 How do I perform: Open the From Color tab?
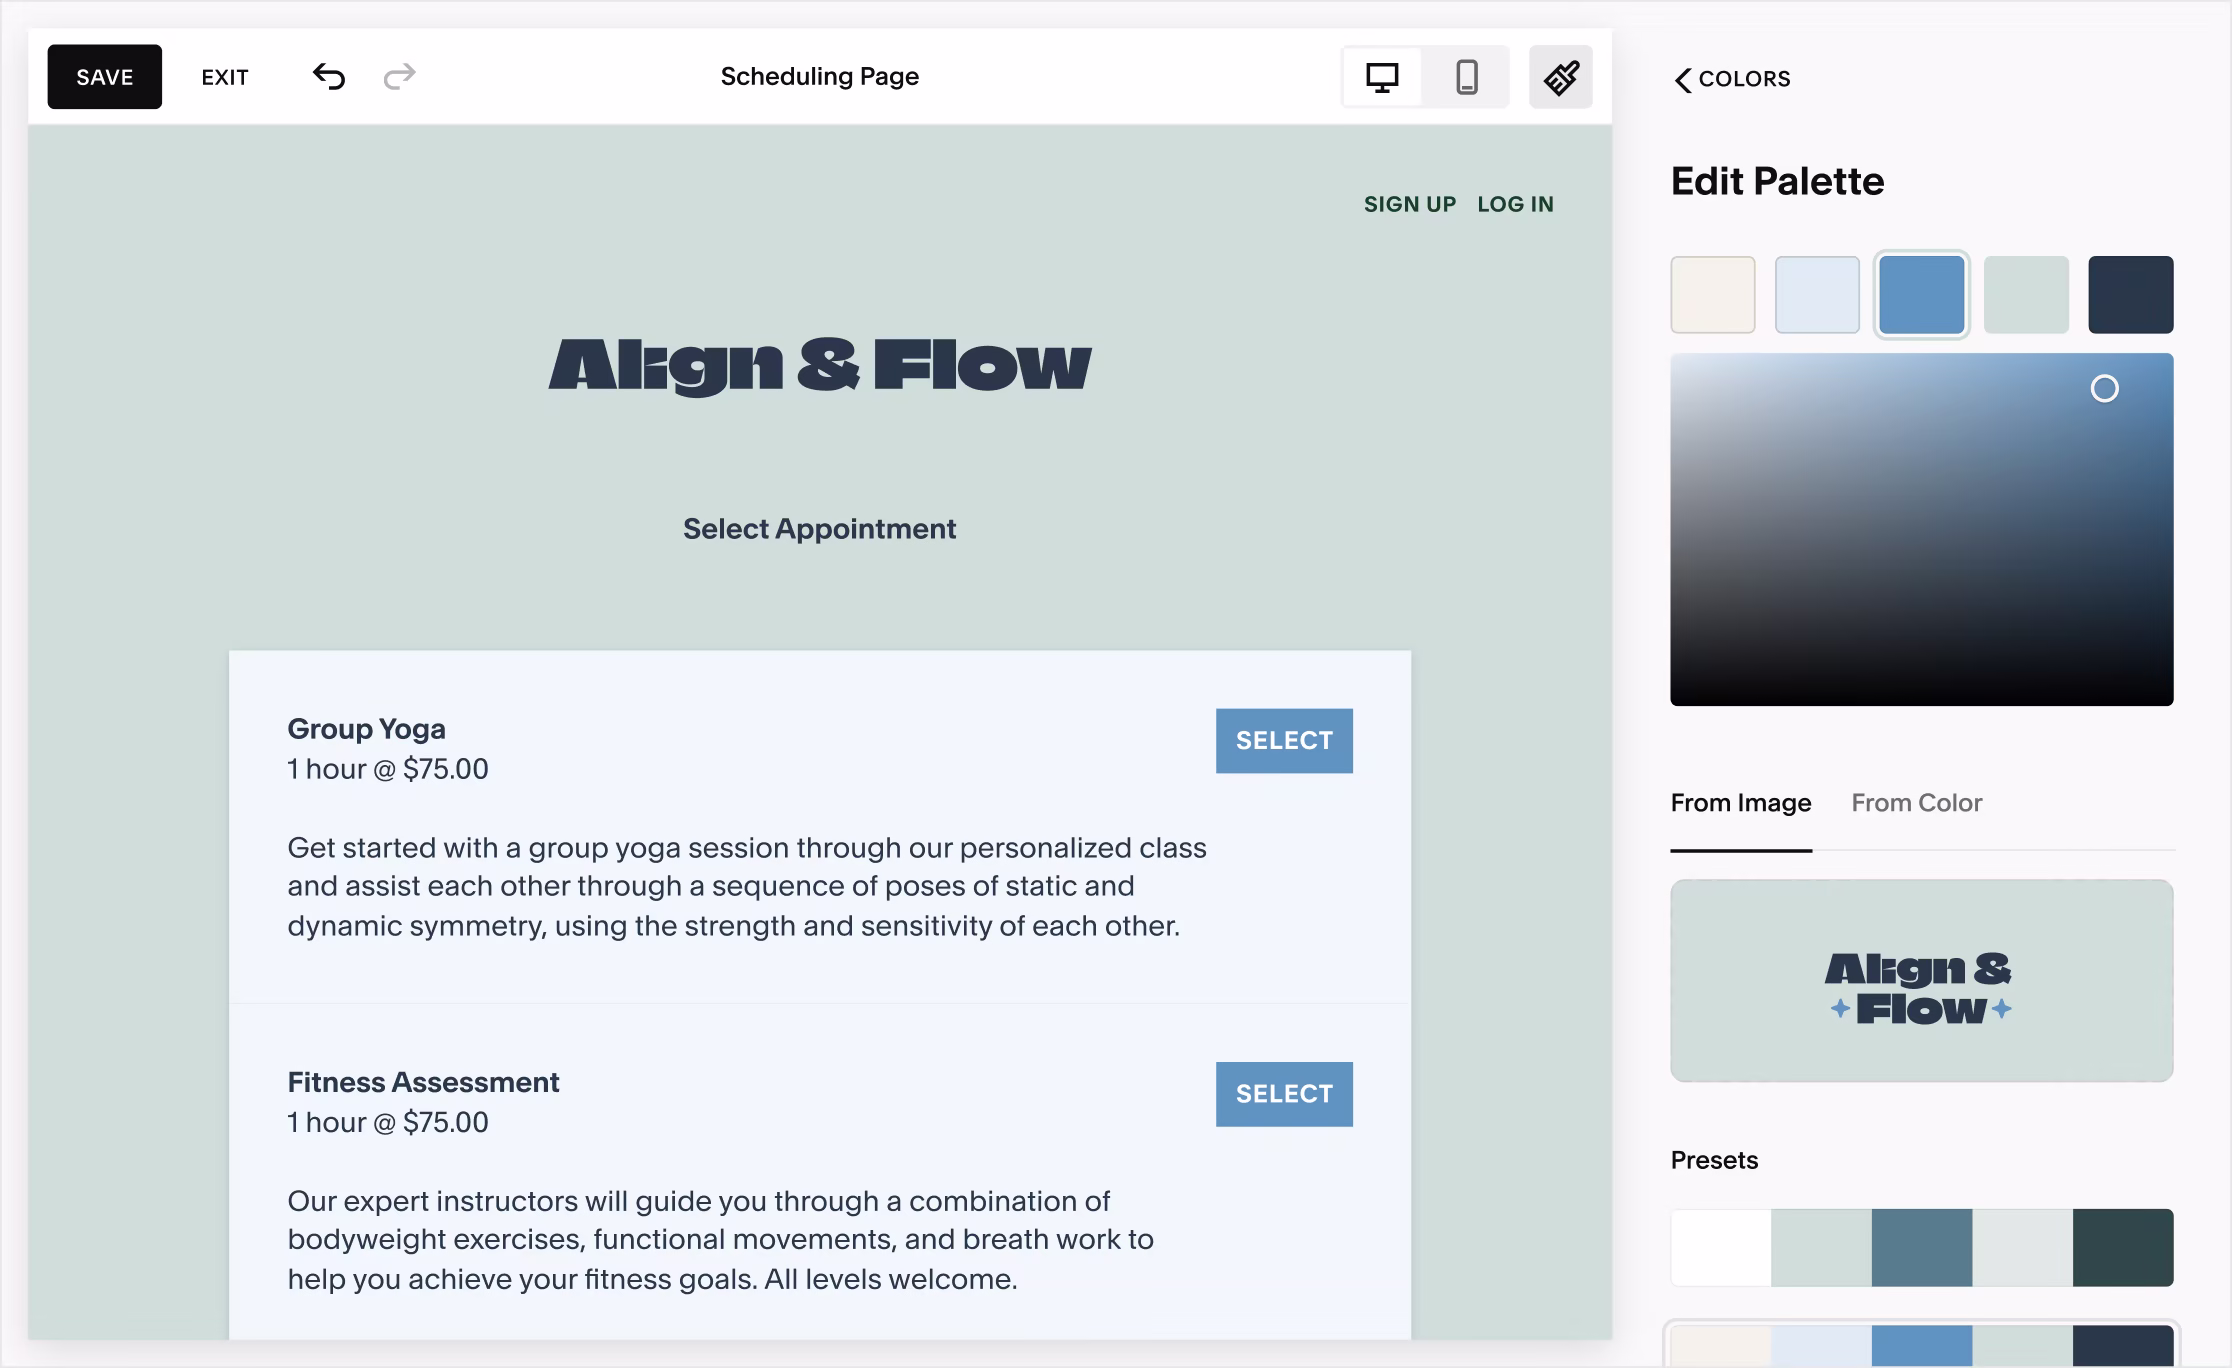coord(1915,803)
